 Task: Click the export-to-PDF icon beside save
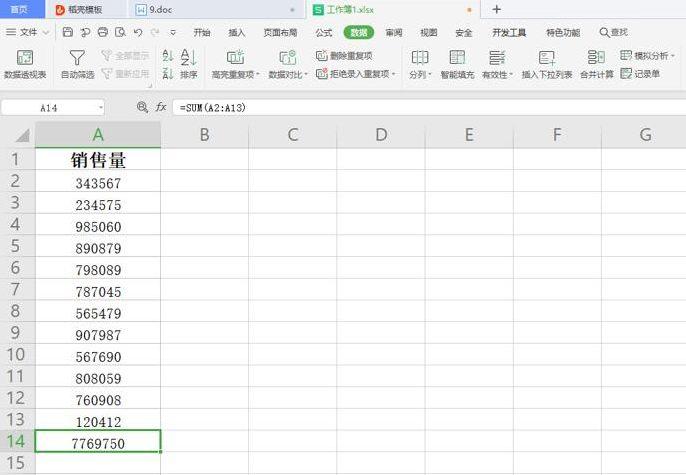[x=85, y=32]
